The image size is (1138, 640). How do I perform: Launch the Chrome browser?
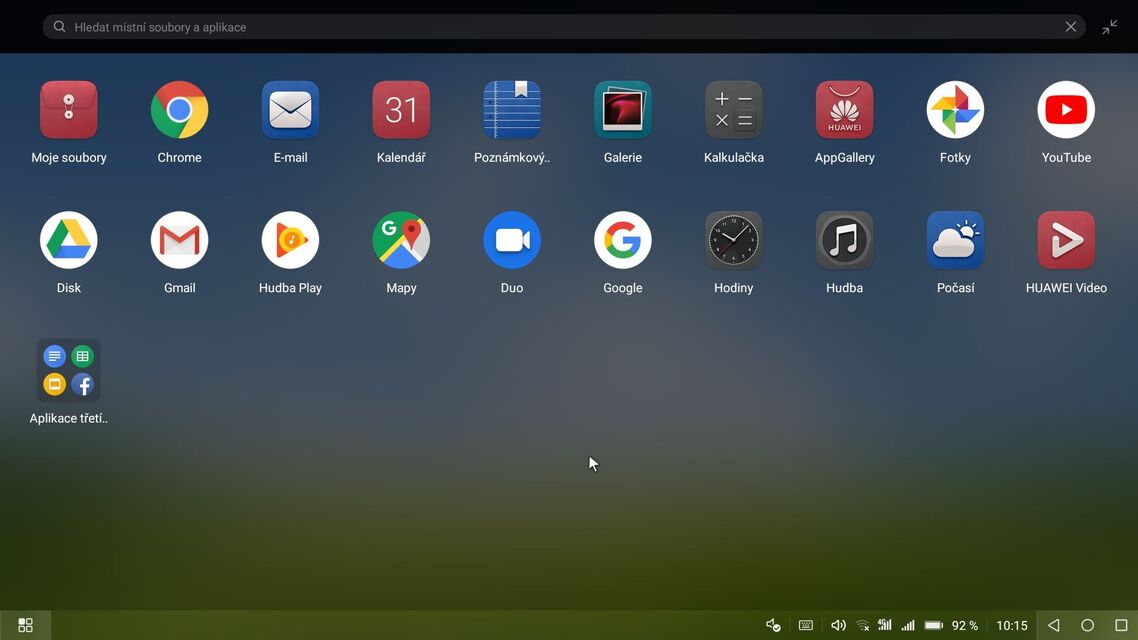pos(180,110)
